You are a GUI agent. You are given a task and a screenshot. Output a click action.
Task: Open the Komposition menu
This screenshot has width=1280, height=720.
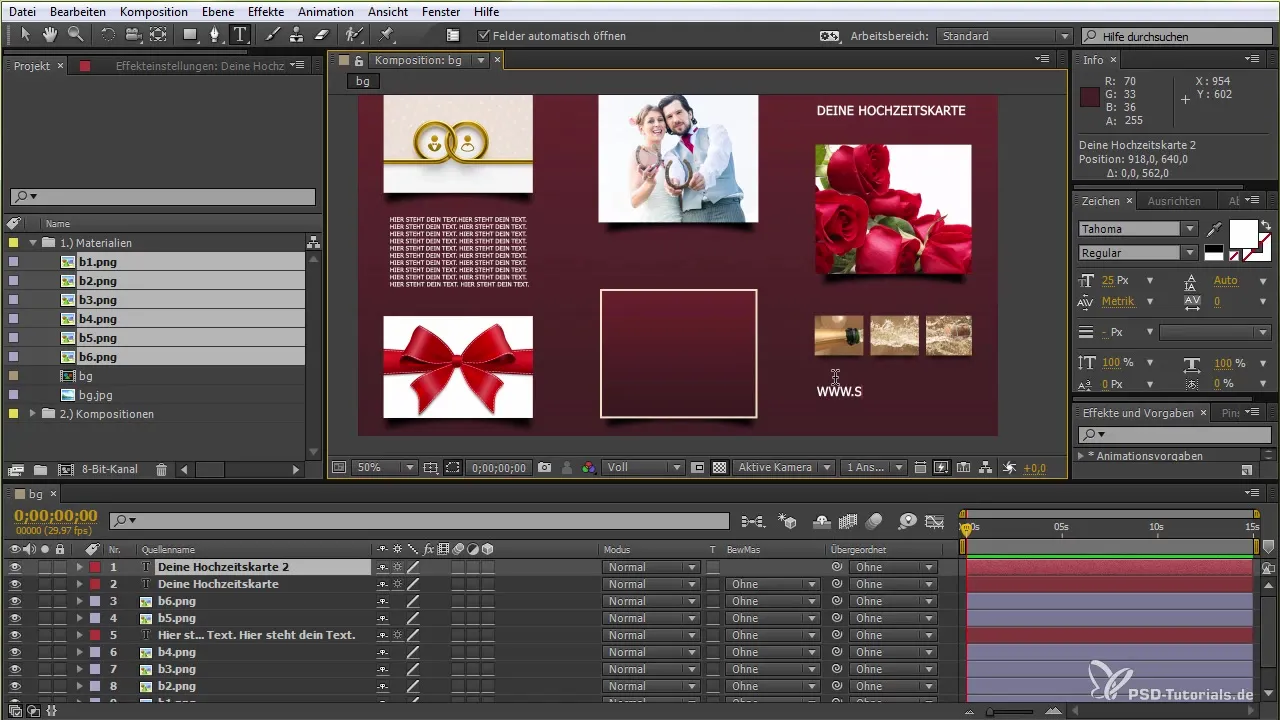tap(153, 11)
